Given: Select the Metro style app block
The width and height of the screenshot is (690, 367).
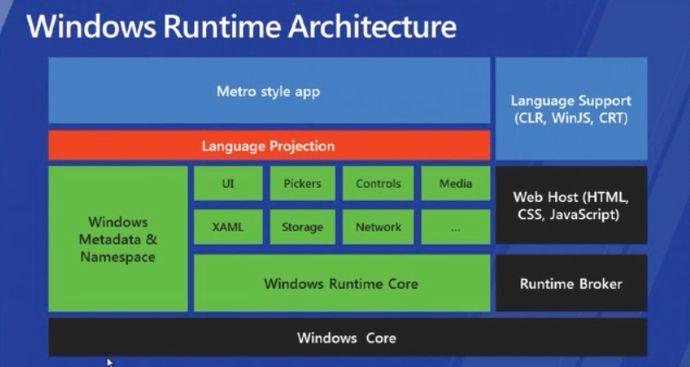Looking at the screenshot, I should [x=269, y=91].
